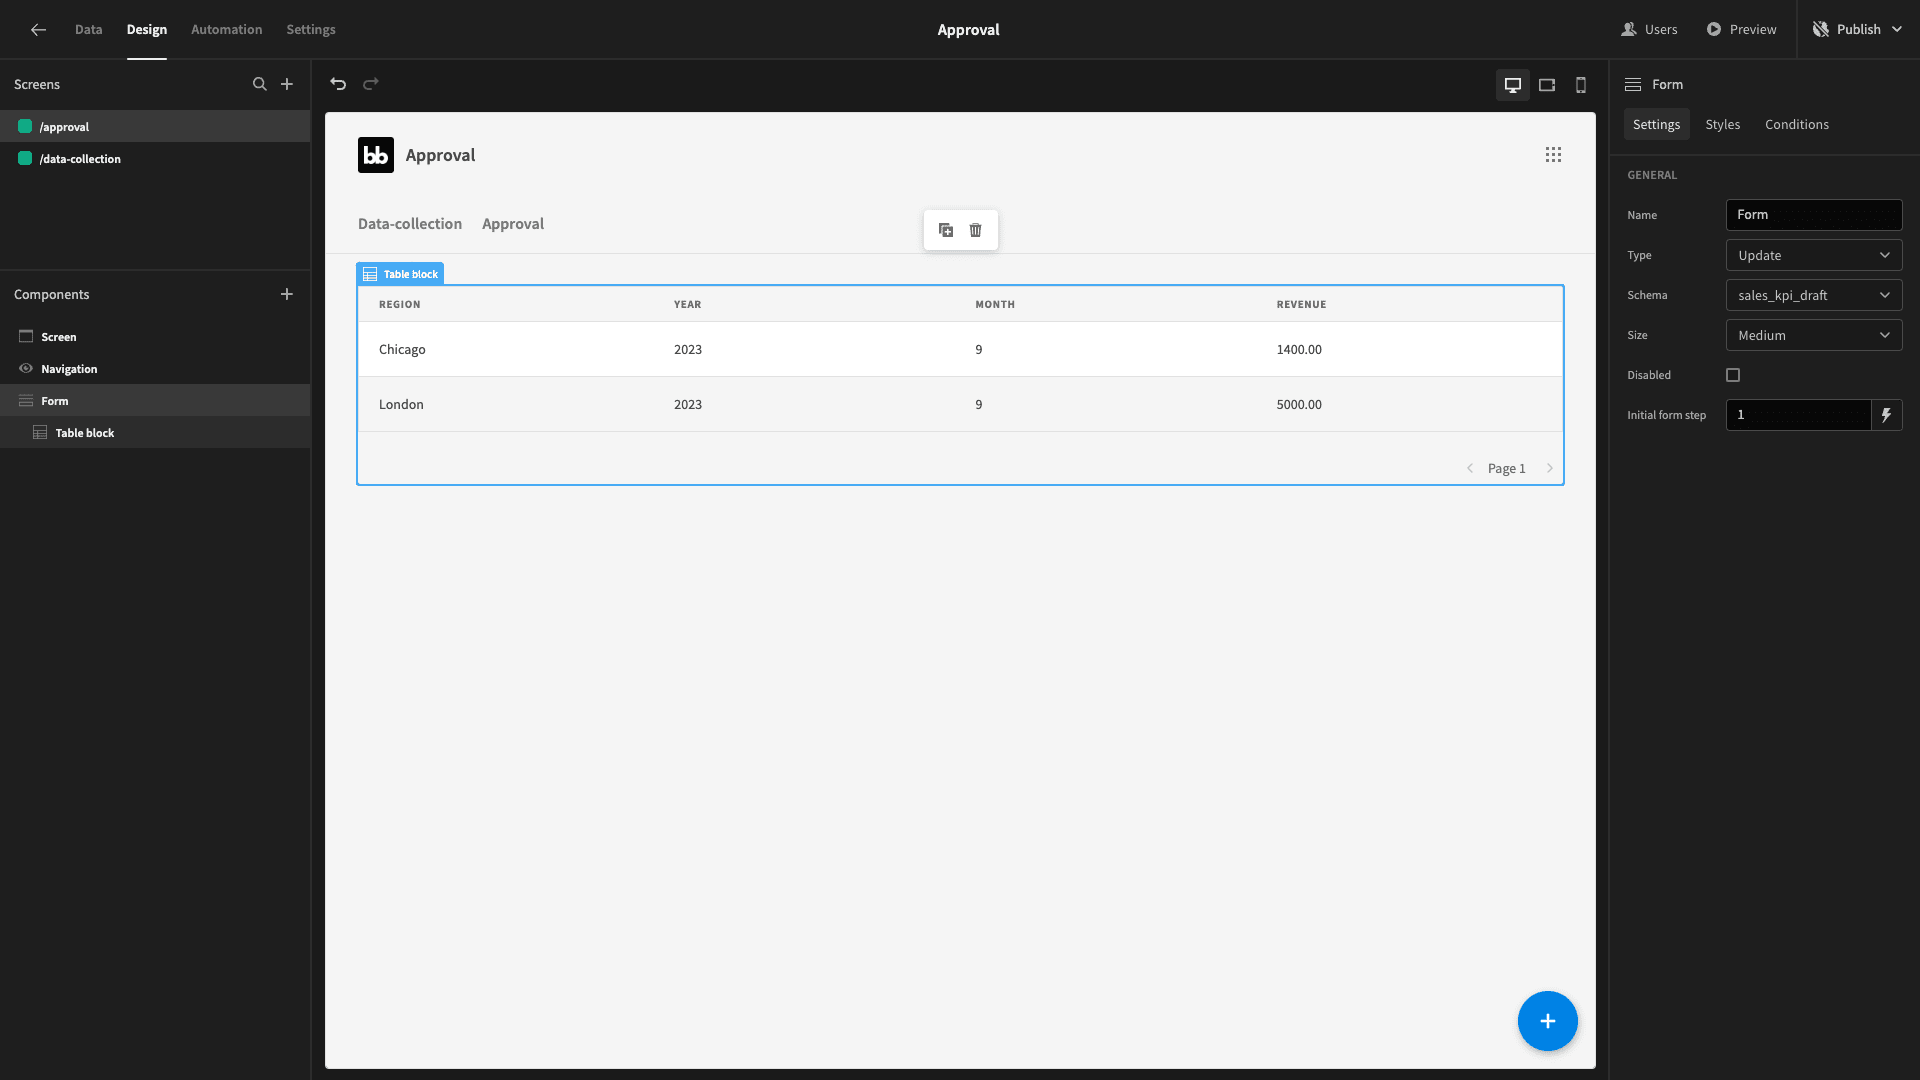Switch to mobile preview icon
The image size is (1920, 1080).
[x=1581, y=85]
